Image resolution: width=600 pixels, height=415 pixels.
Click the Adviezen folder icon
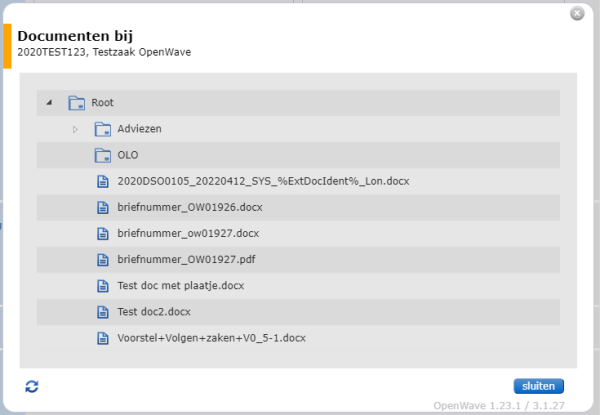point(103,129)
